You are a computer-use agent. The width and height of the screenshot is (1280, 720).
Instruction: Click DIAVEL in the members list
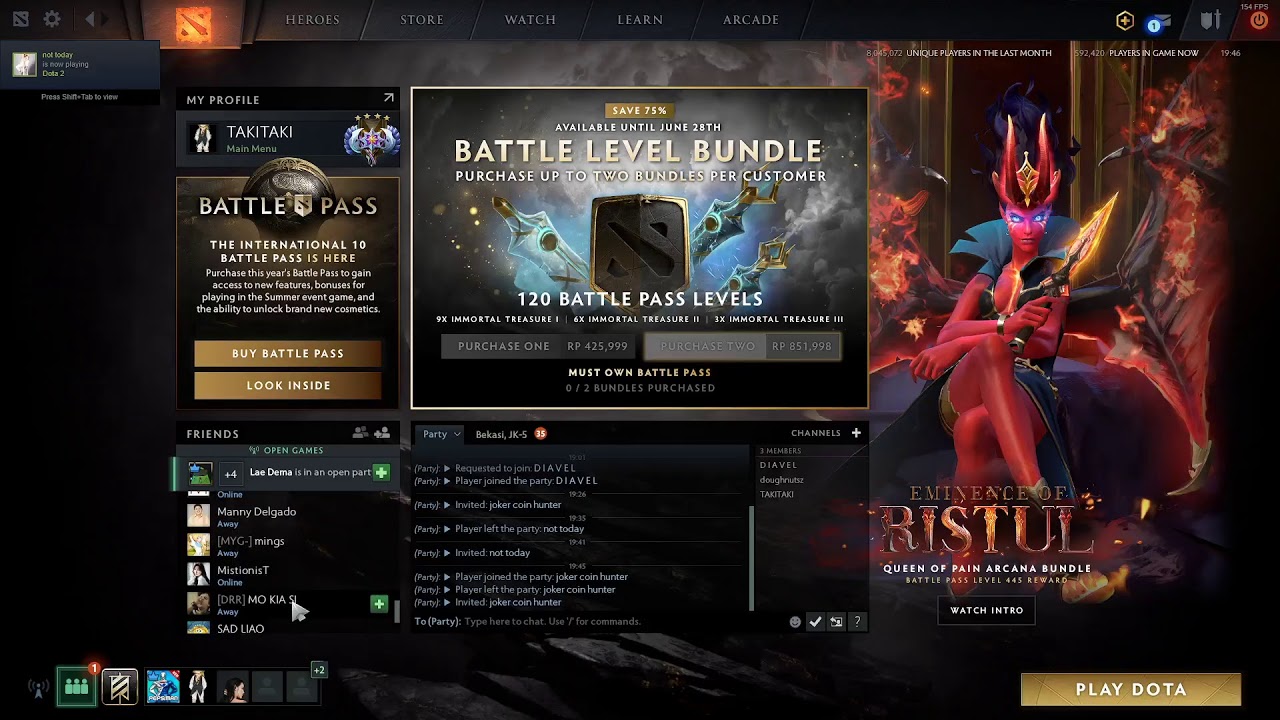click(779, 465)
